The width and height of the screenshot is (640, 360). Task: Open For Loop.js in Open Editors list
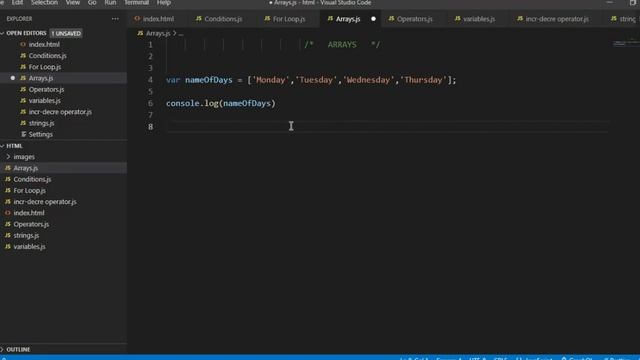[45, 67]
